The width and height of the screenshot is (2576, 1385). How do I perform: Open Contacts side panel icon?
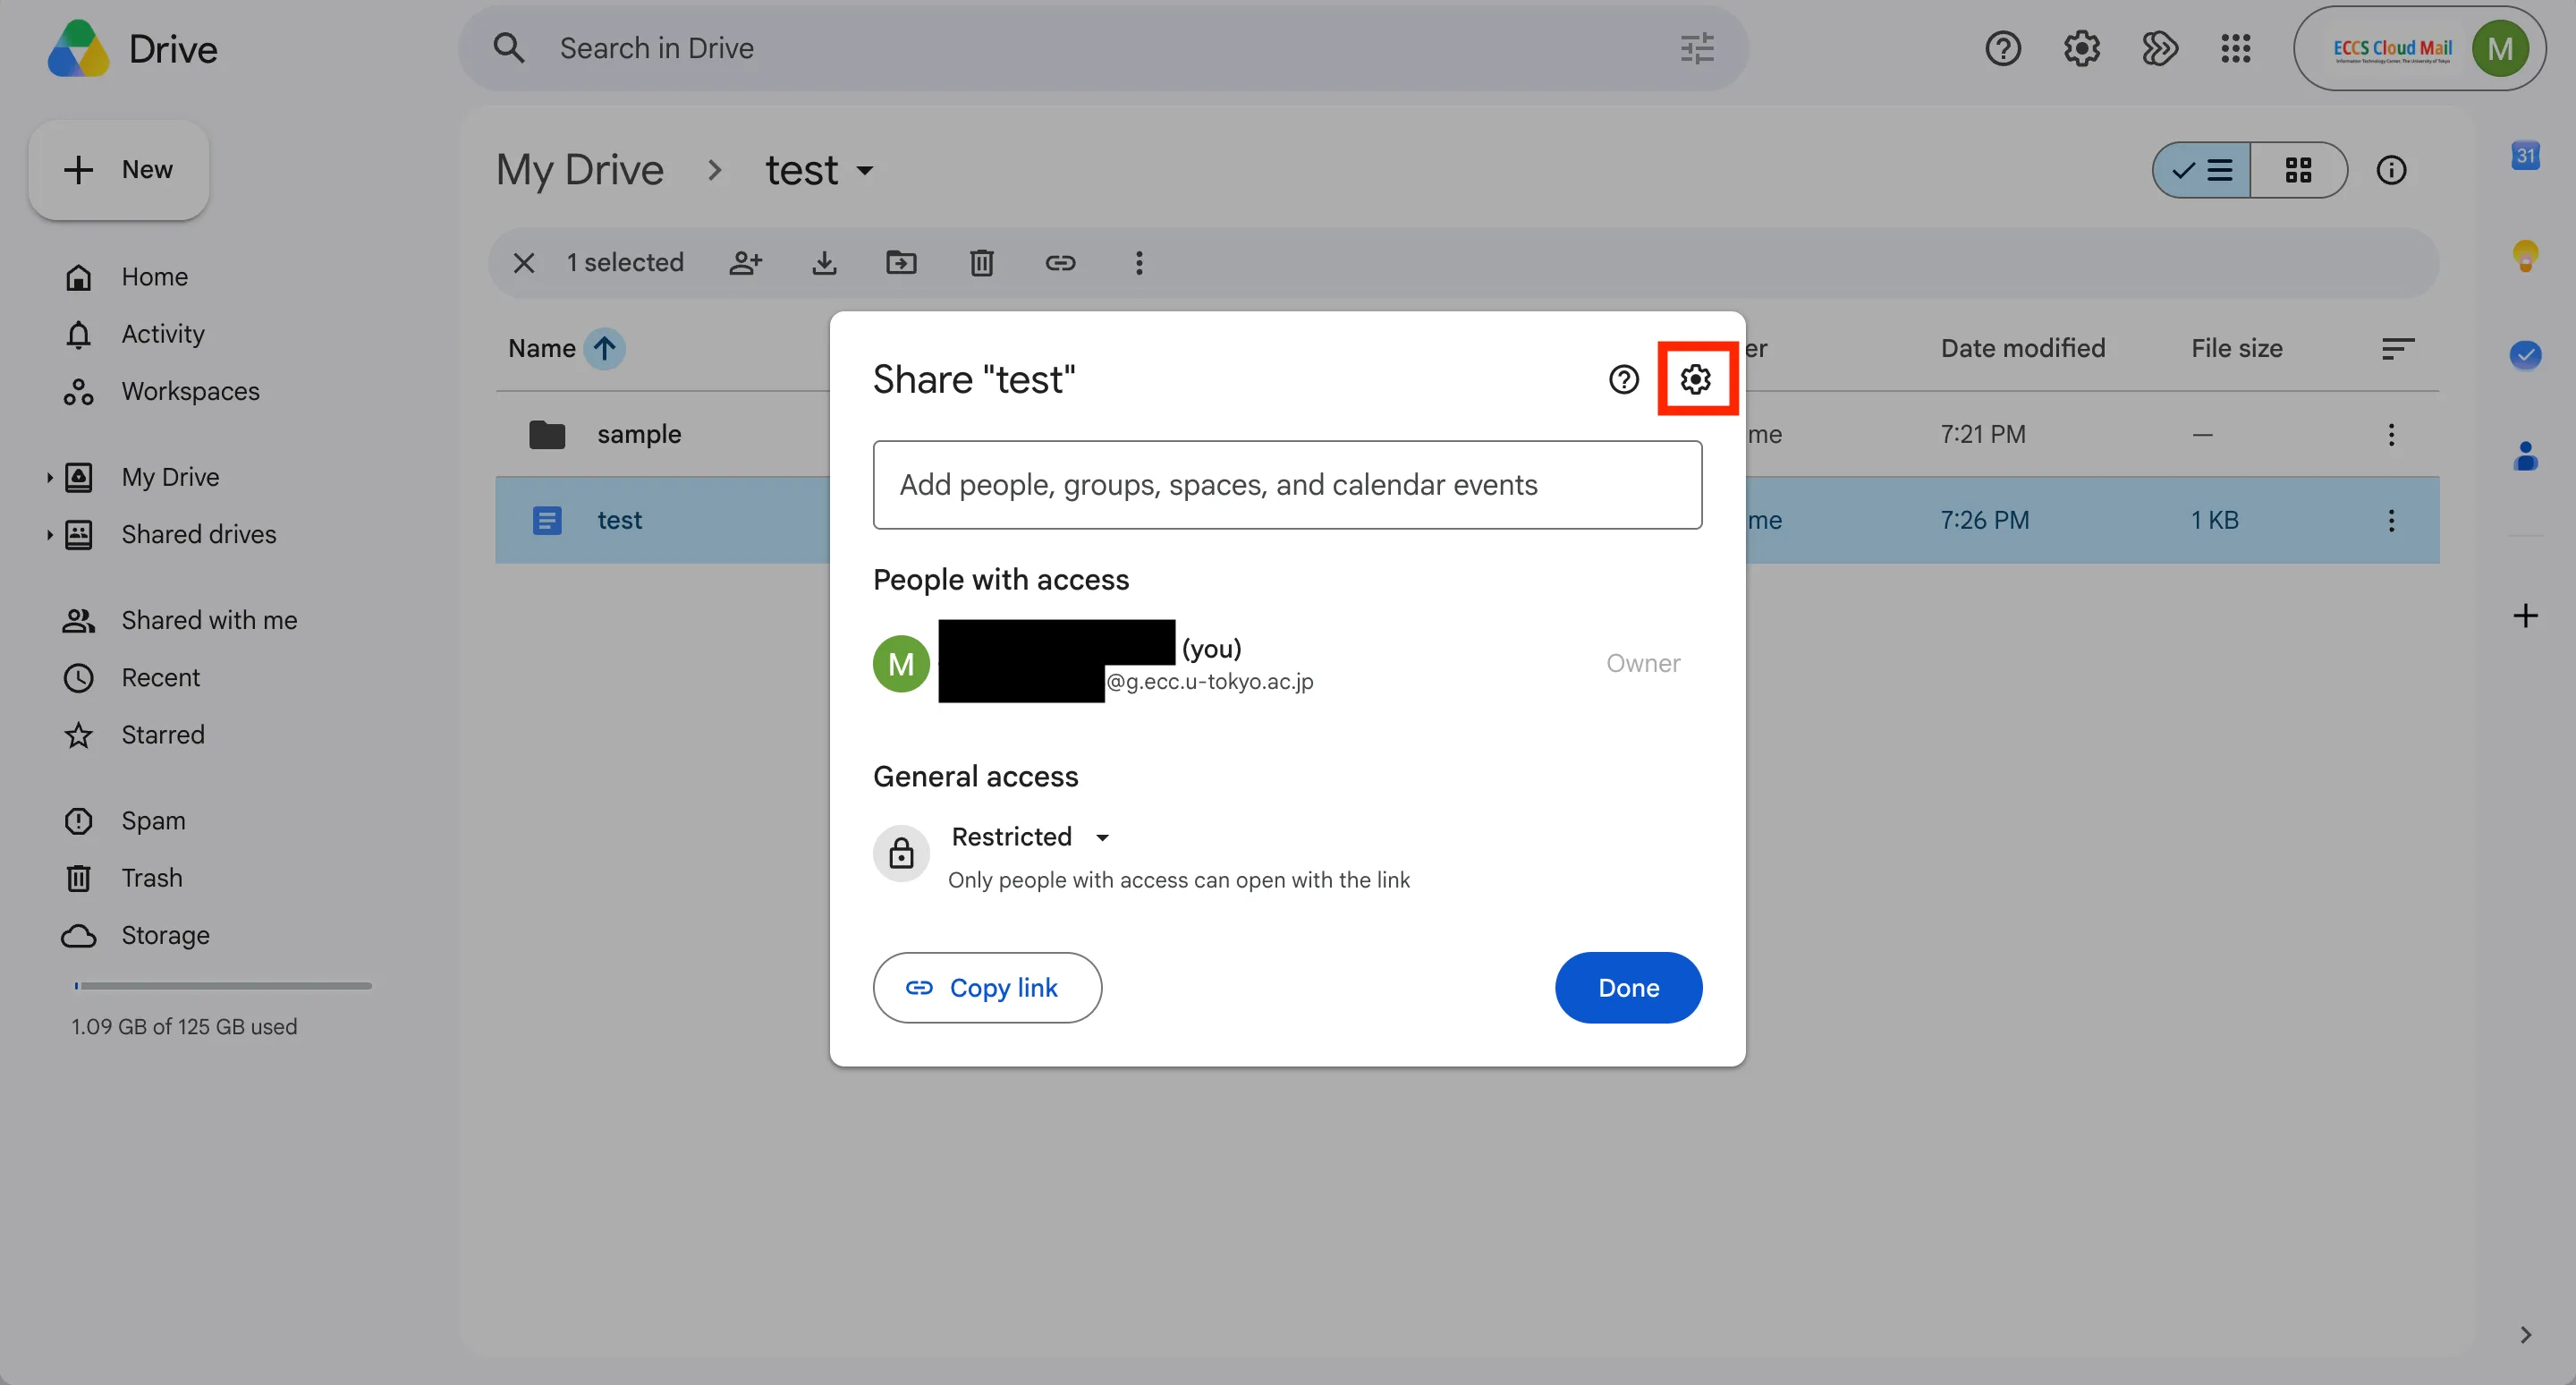[2526, 456]
